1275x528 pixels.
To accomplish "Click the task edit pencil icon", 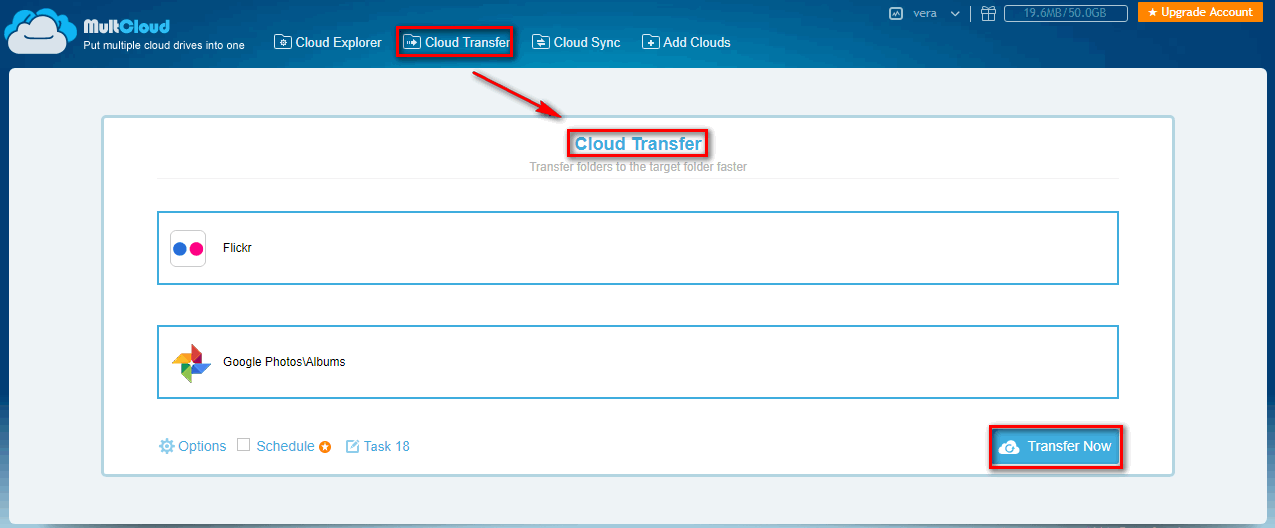I will tap(352, 446).
